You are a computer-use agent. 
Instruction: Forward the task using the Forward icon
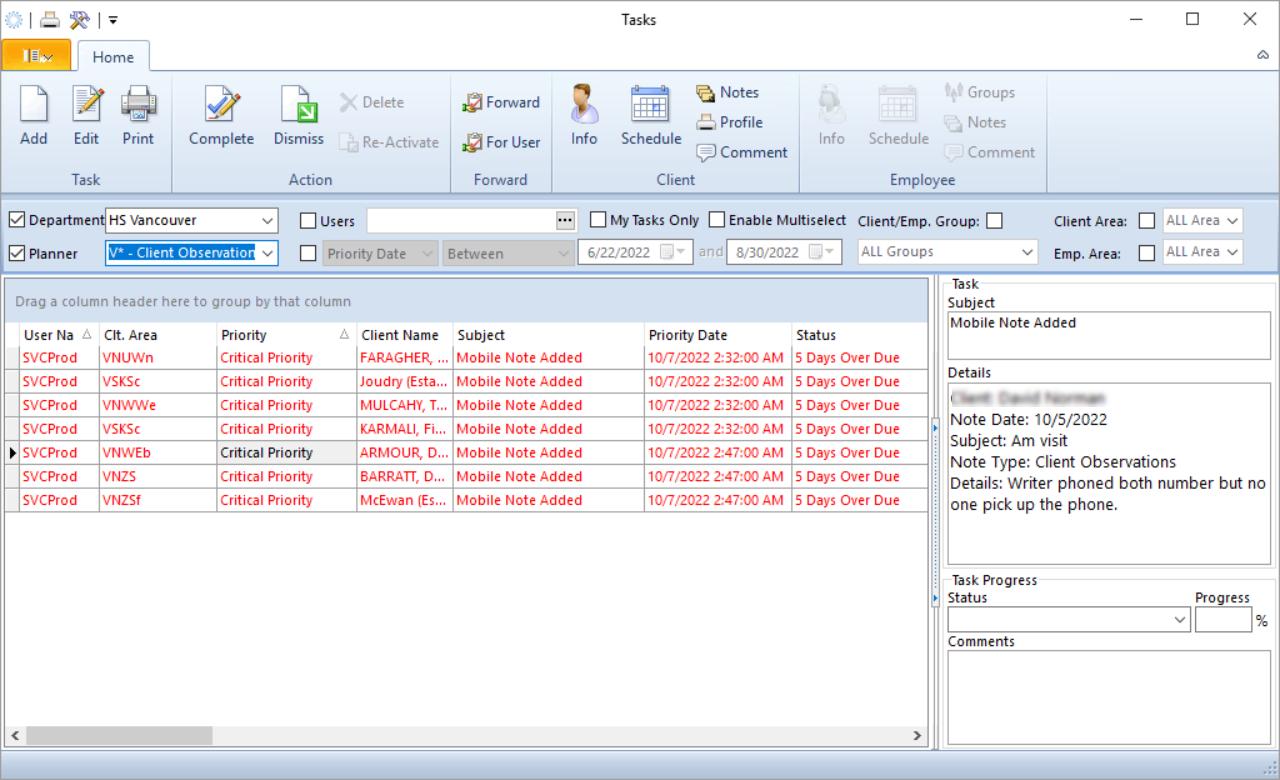(500, 102)
